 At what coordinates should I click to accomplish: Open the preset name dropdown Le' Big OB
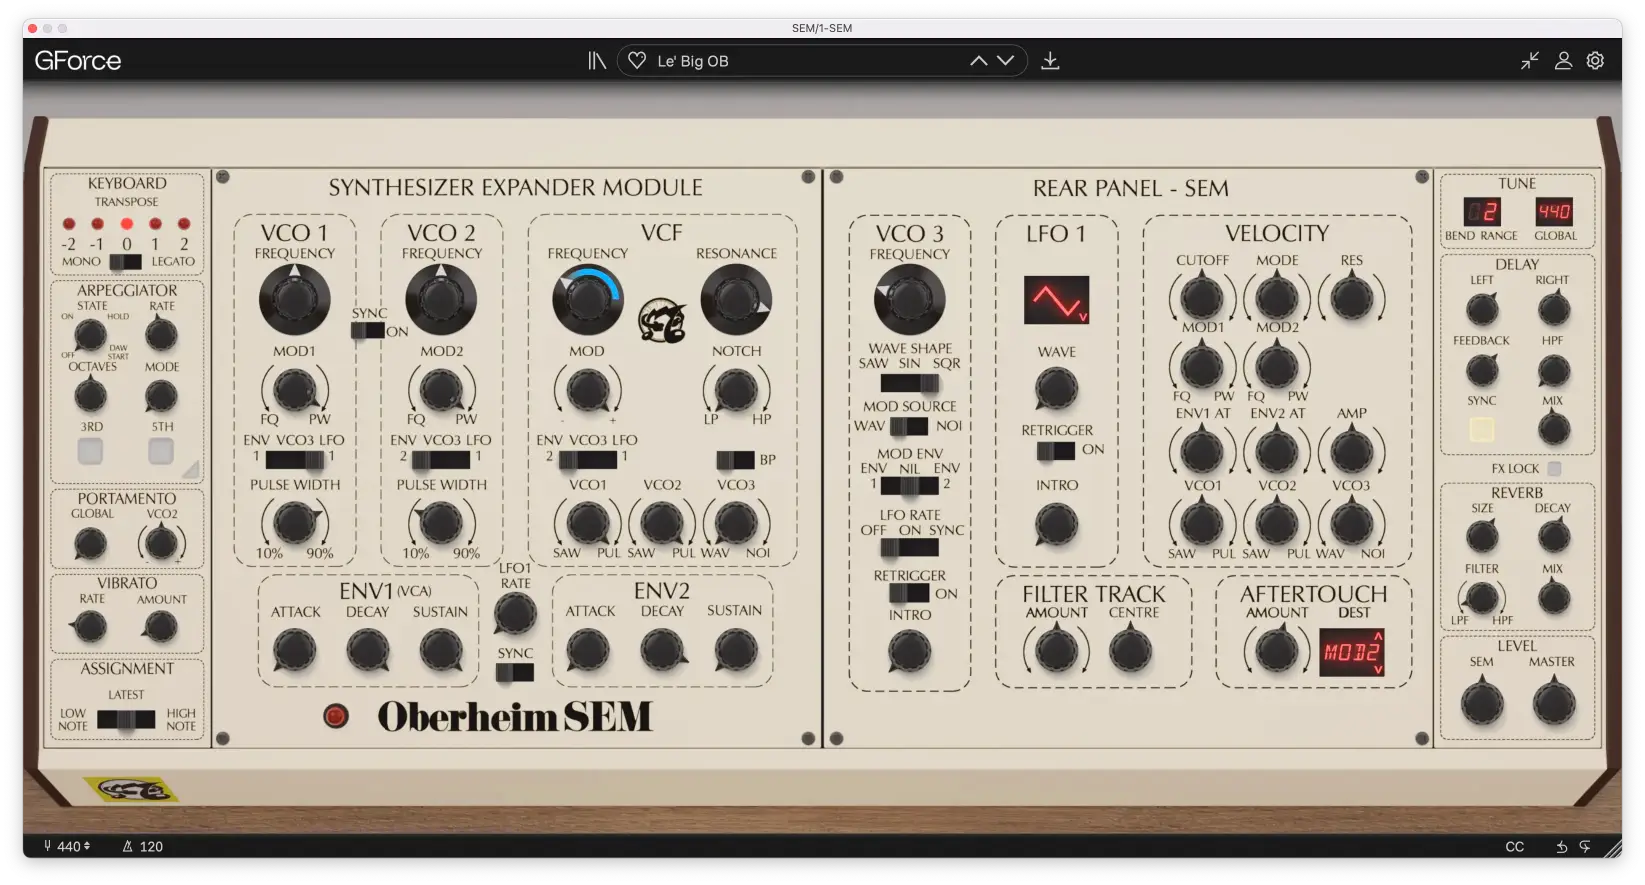822,61
